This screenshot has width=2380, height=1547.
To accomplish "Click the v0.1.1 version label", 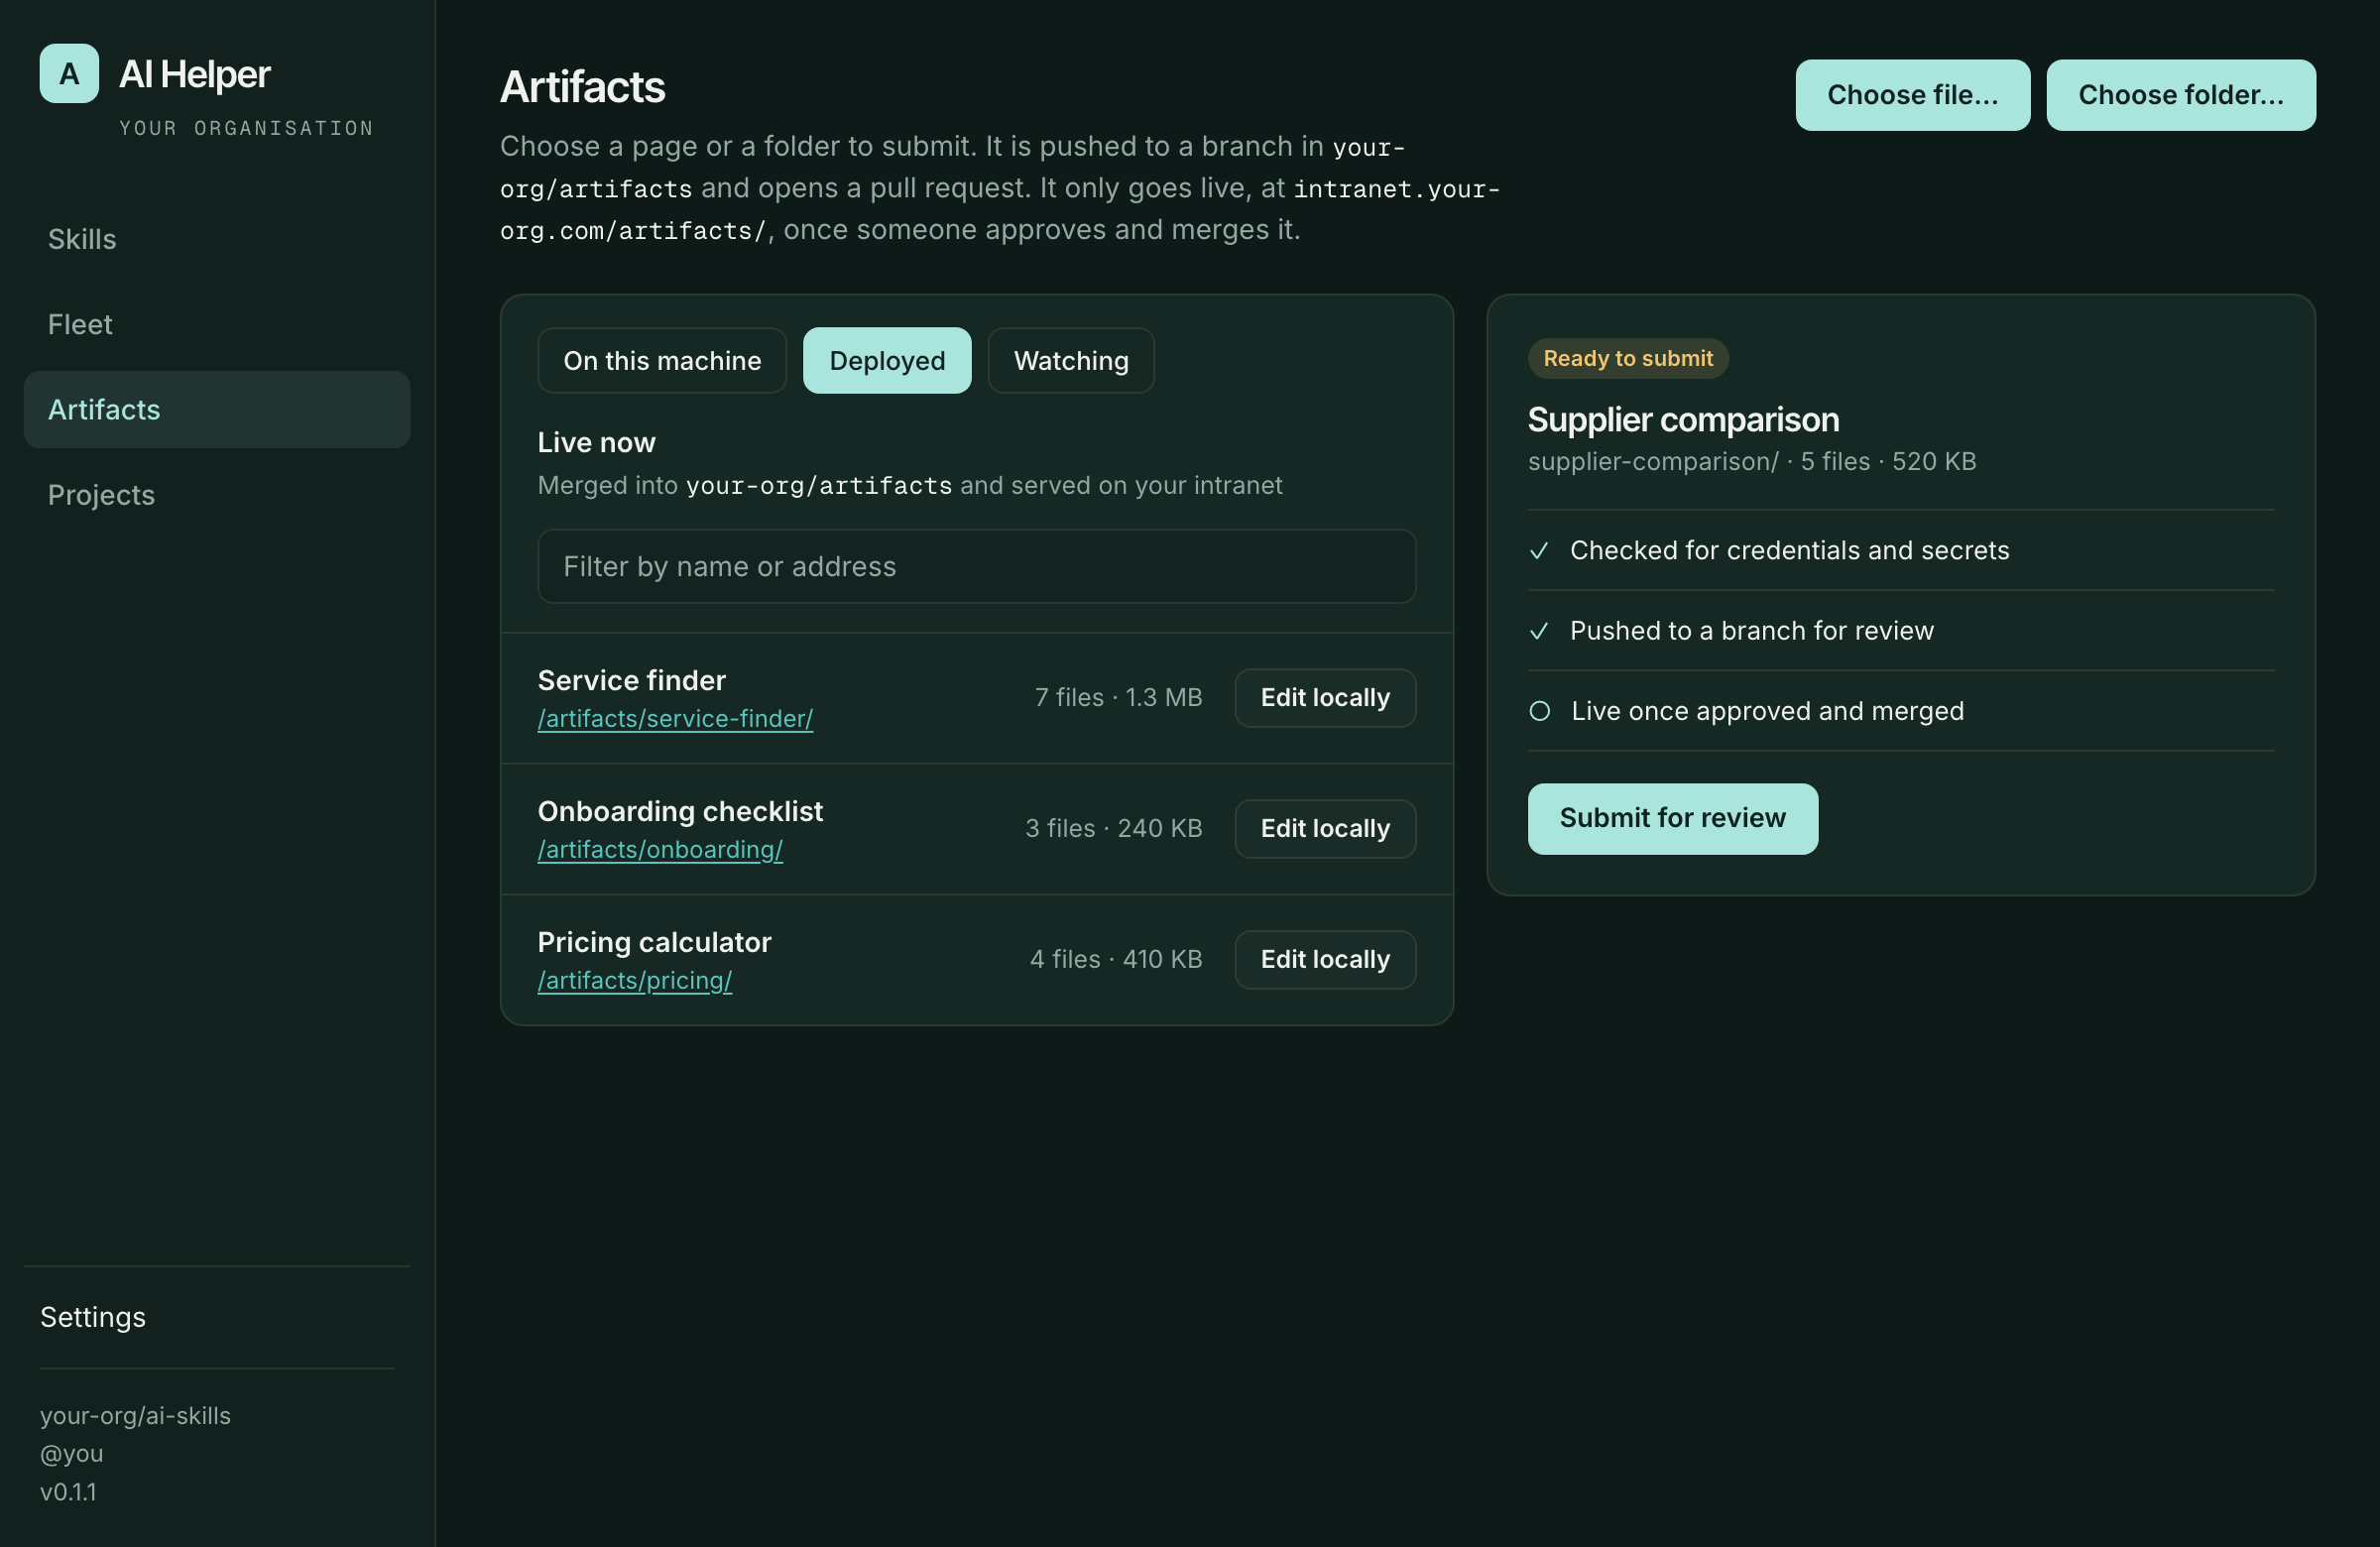I will pyautogui.click(x=68, y=1492).
